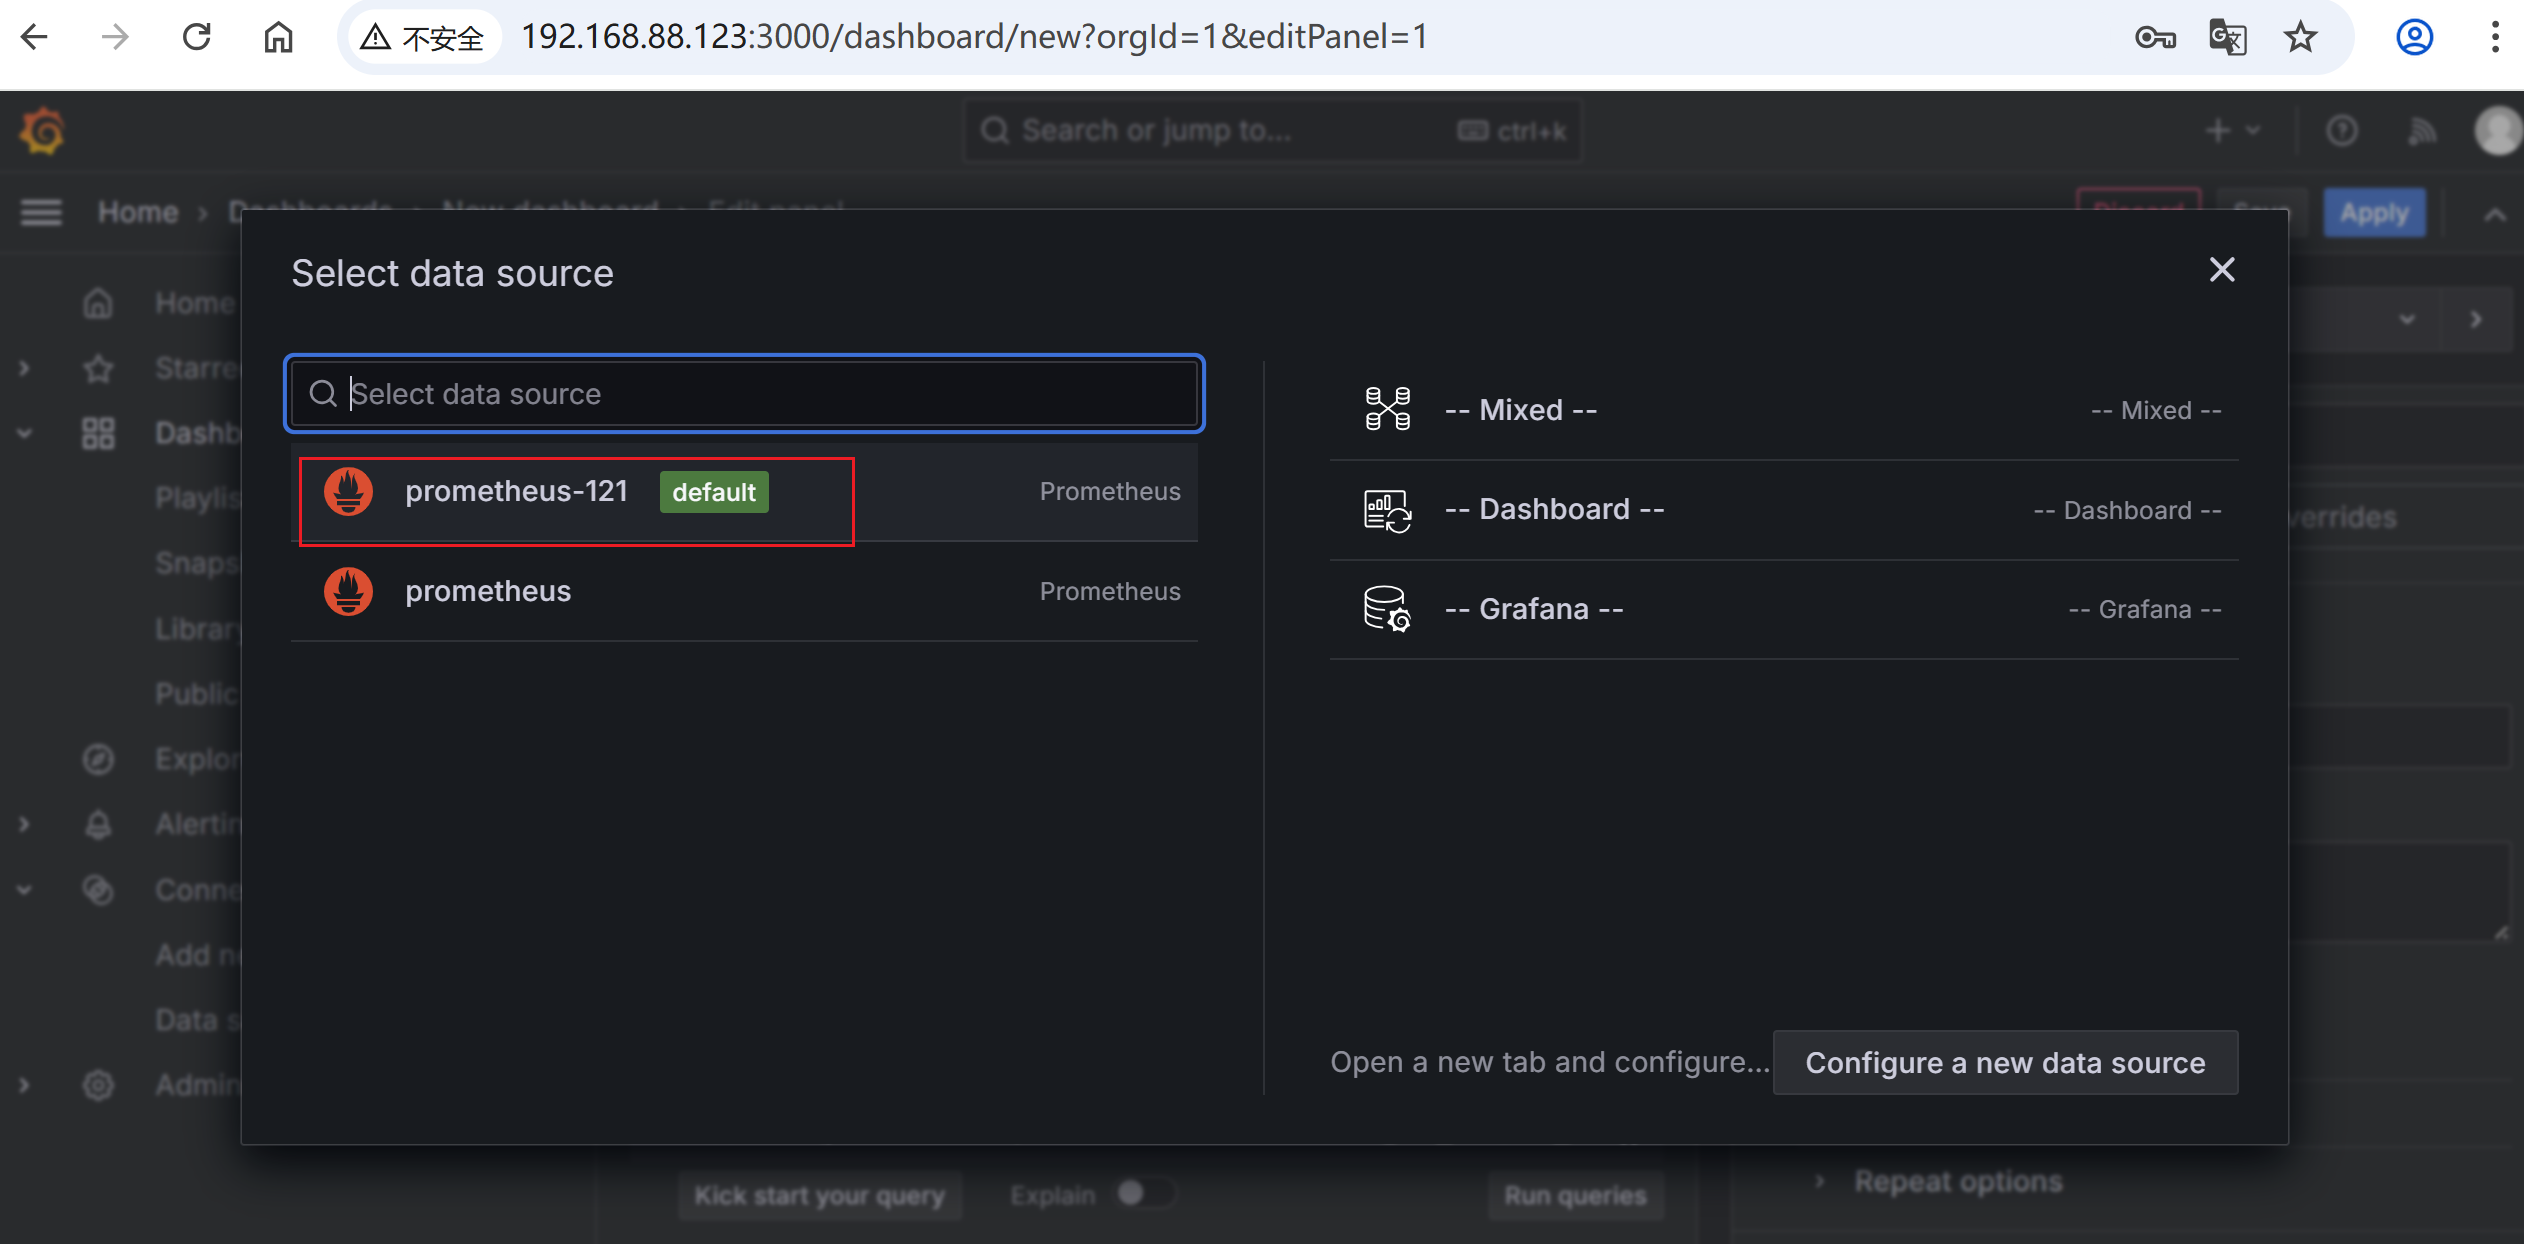Click the Grafana data source icon
Screen dimensions: 2524x1244
pos(1388,609)
